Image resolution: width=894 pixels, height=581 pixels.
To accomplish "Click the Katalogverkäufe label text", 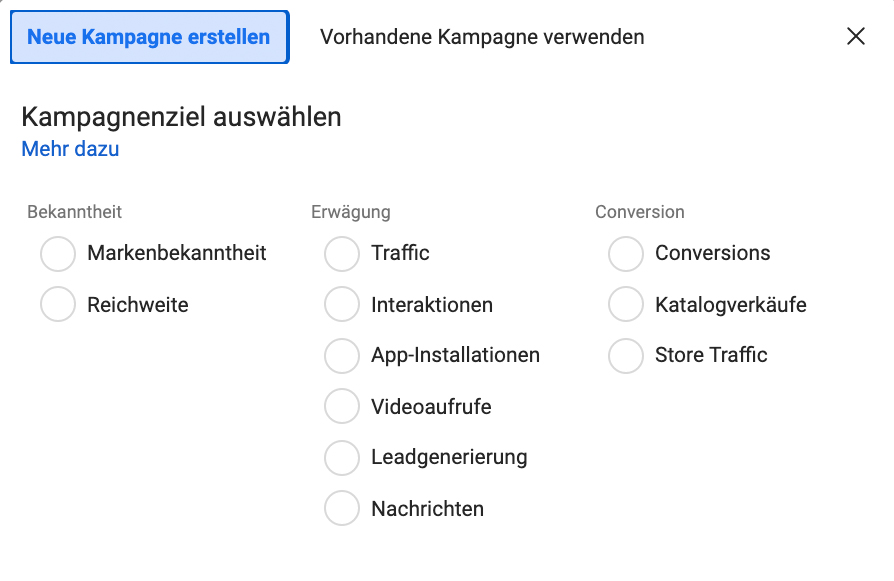I will click(x=730, y=305).
